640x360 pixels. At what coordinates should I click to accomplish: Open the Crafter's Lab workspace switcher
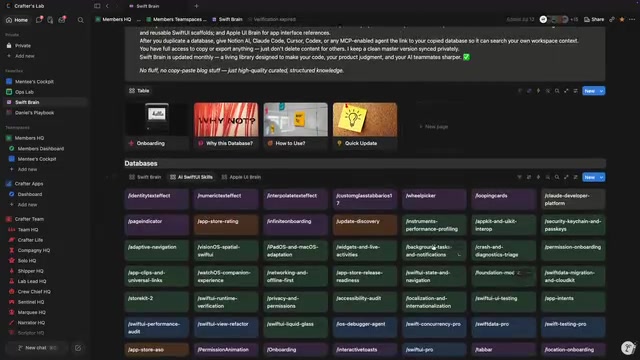click(25, 6)
